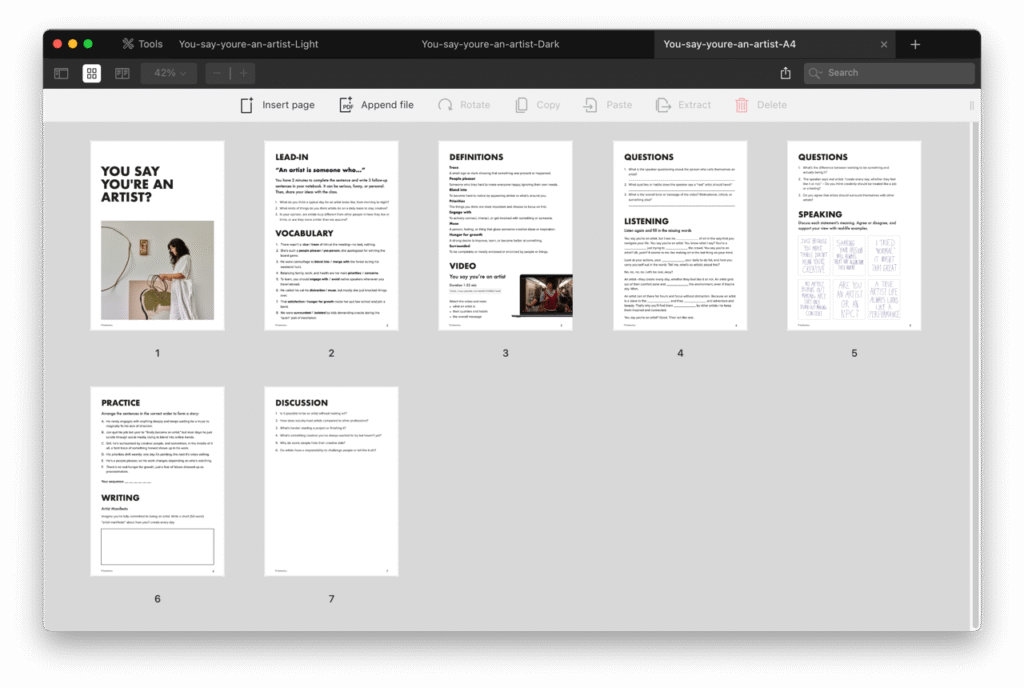Rotate the selected page
1024x688 pixels.
point(463,105)
